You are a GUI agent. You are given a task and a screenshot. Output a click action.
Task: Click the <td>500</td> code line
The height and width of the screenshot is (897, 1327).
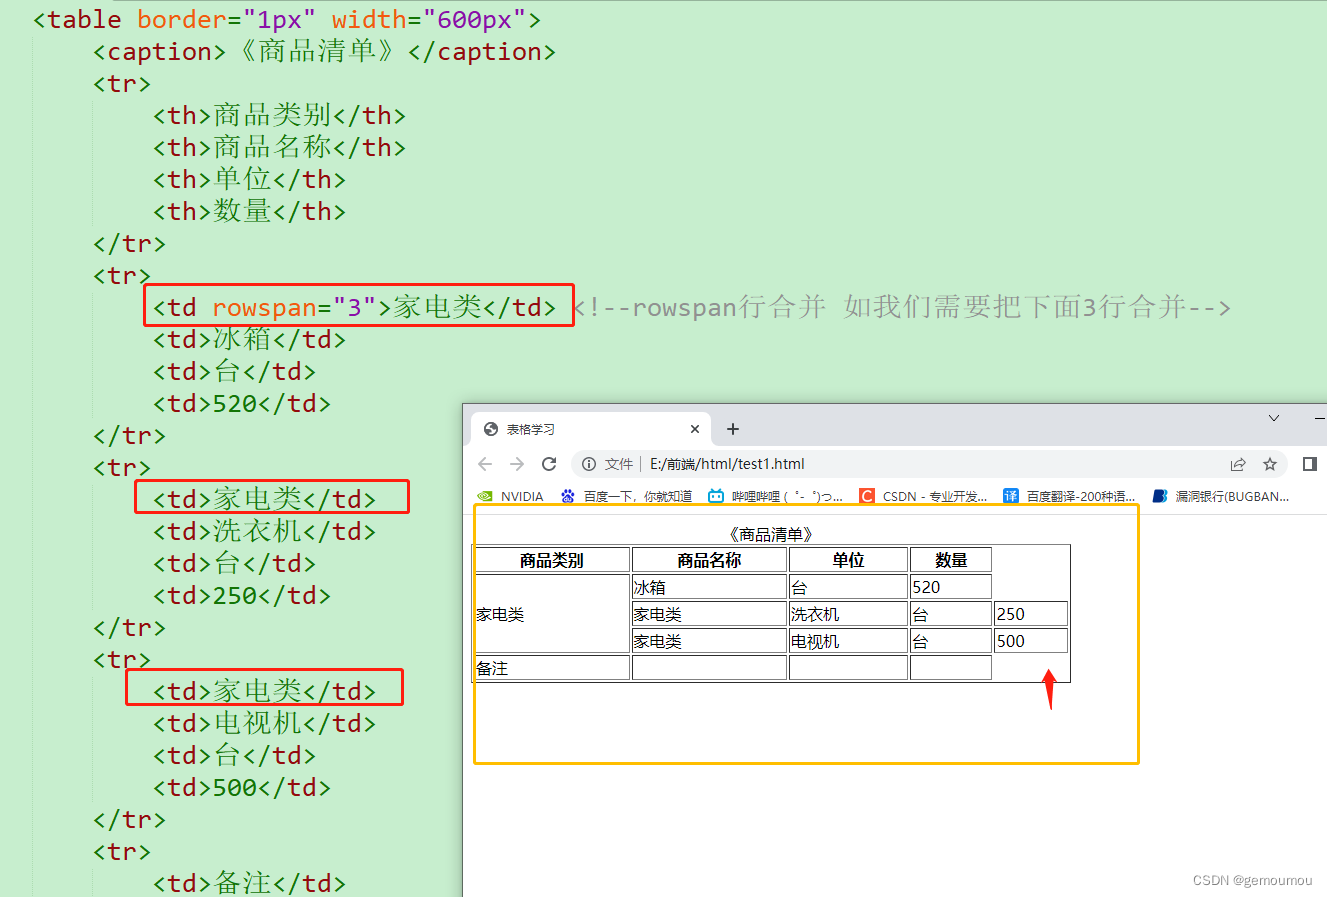(241, 787)
